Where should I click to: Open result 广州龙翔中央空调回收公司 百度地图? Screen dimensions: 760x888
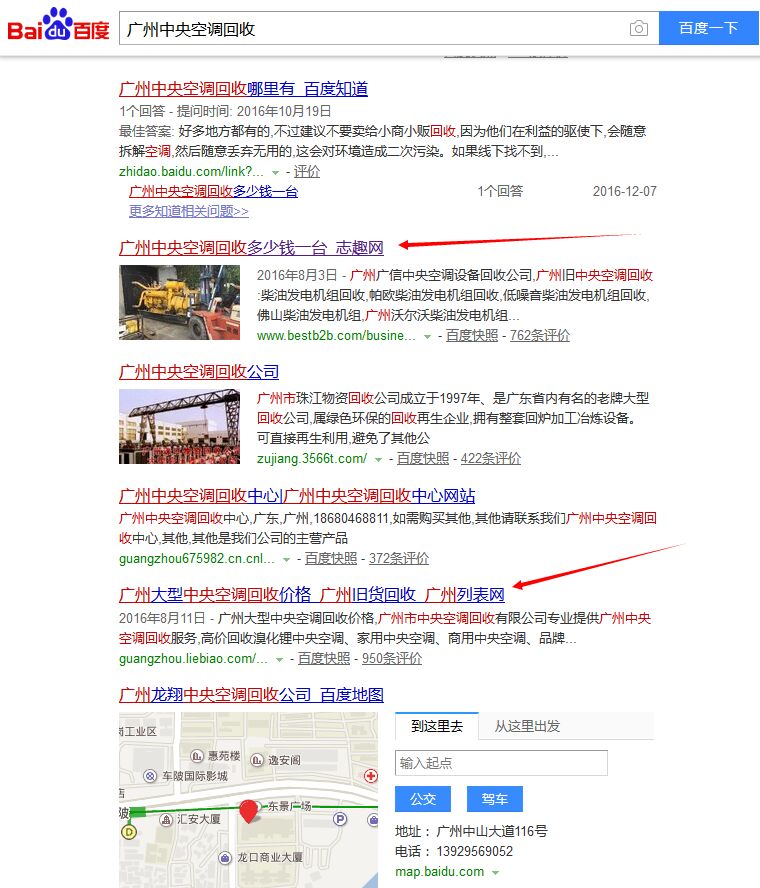click(x=251, y=695)
